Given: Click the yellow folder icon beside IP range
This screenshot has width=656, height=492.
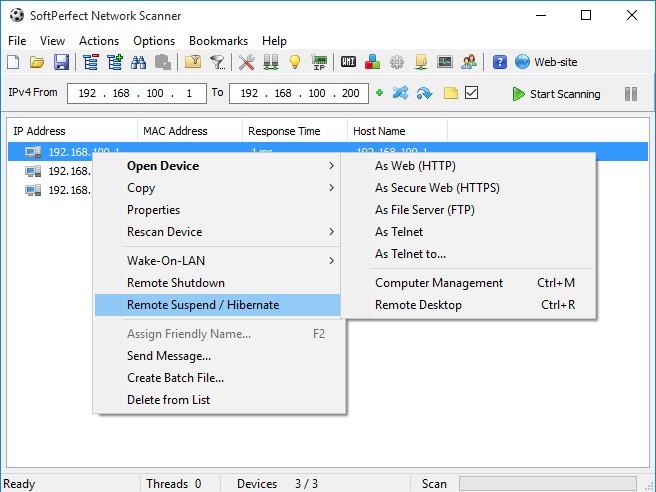Looking at the screenshot, I should [x=451, y=93].
